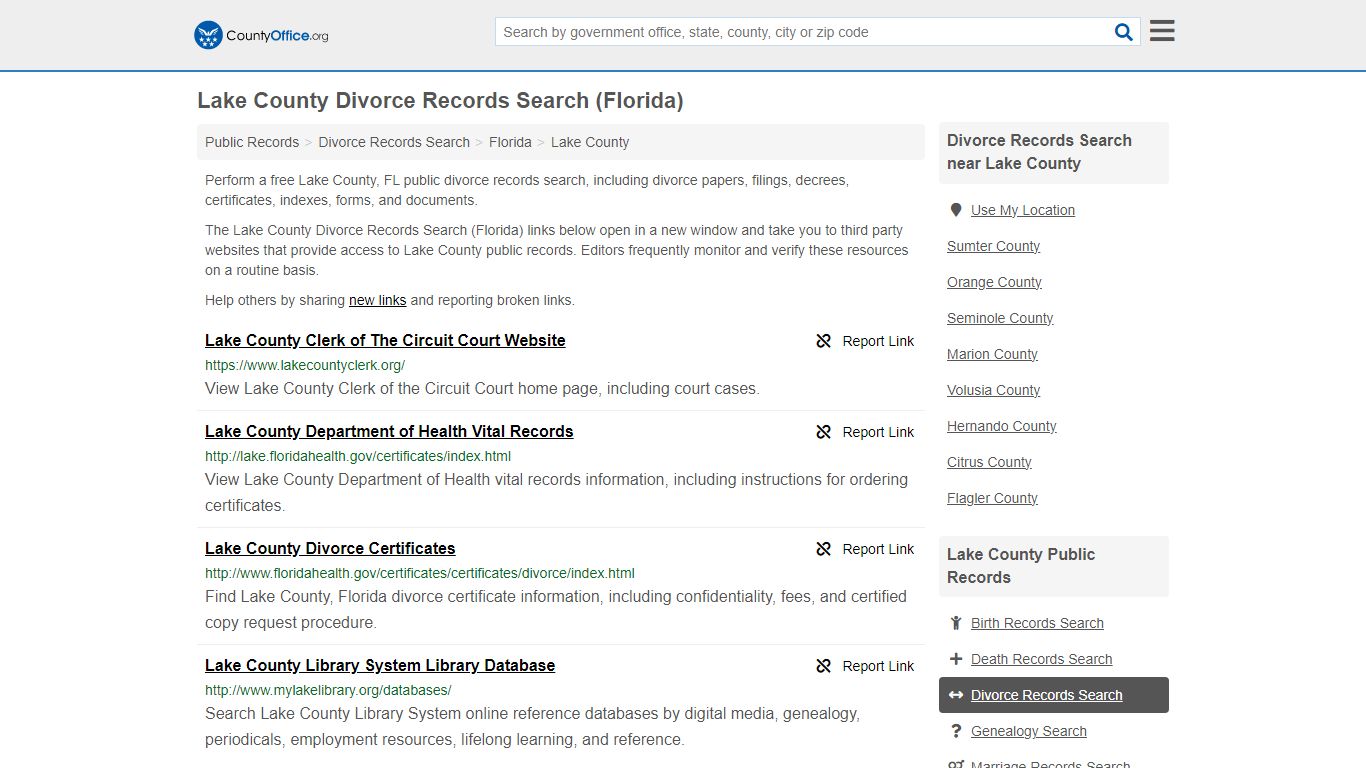Click 'Lake County Public Records' sidebar heading

pos(1020,566)
